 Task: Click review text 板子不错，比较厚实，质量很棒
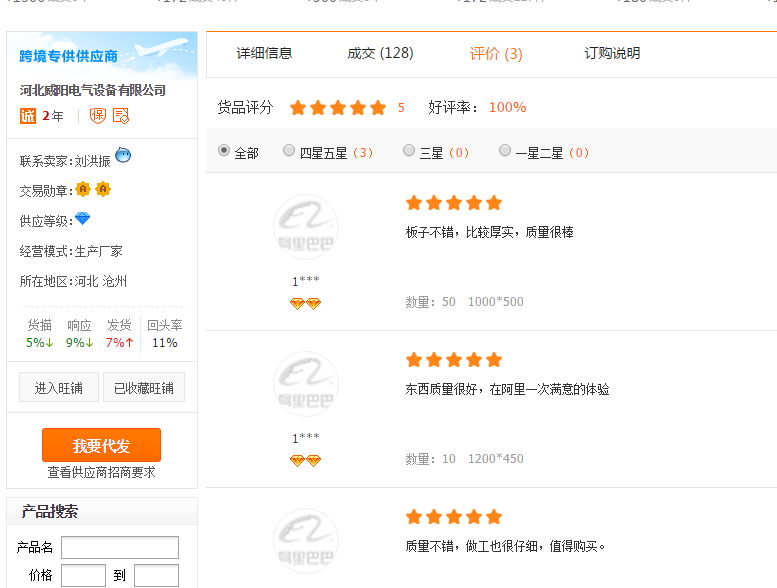coord(490,232)
